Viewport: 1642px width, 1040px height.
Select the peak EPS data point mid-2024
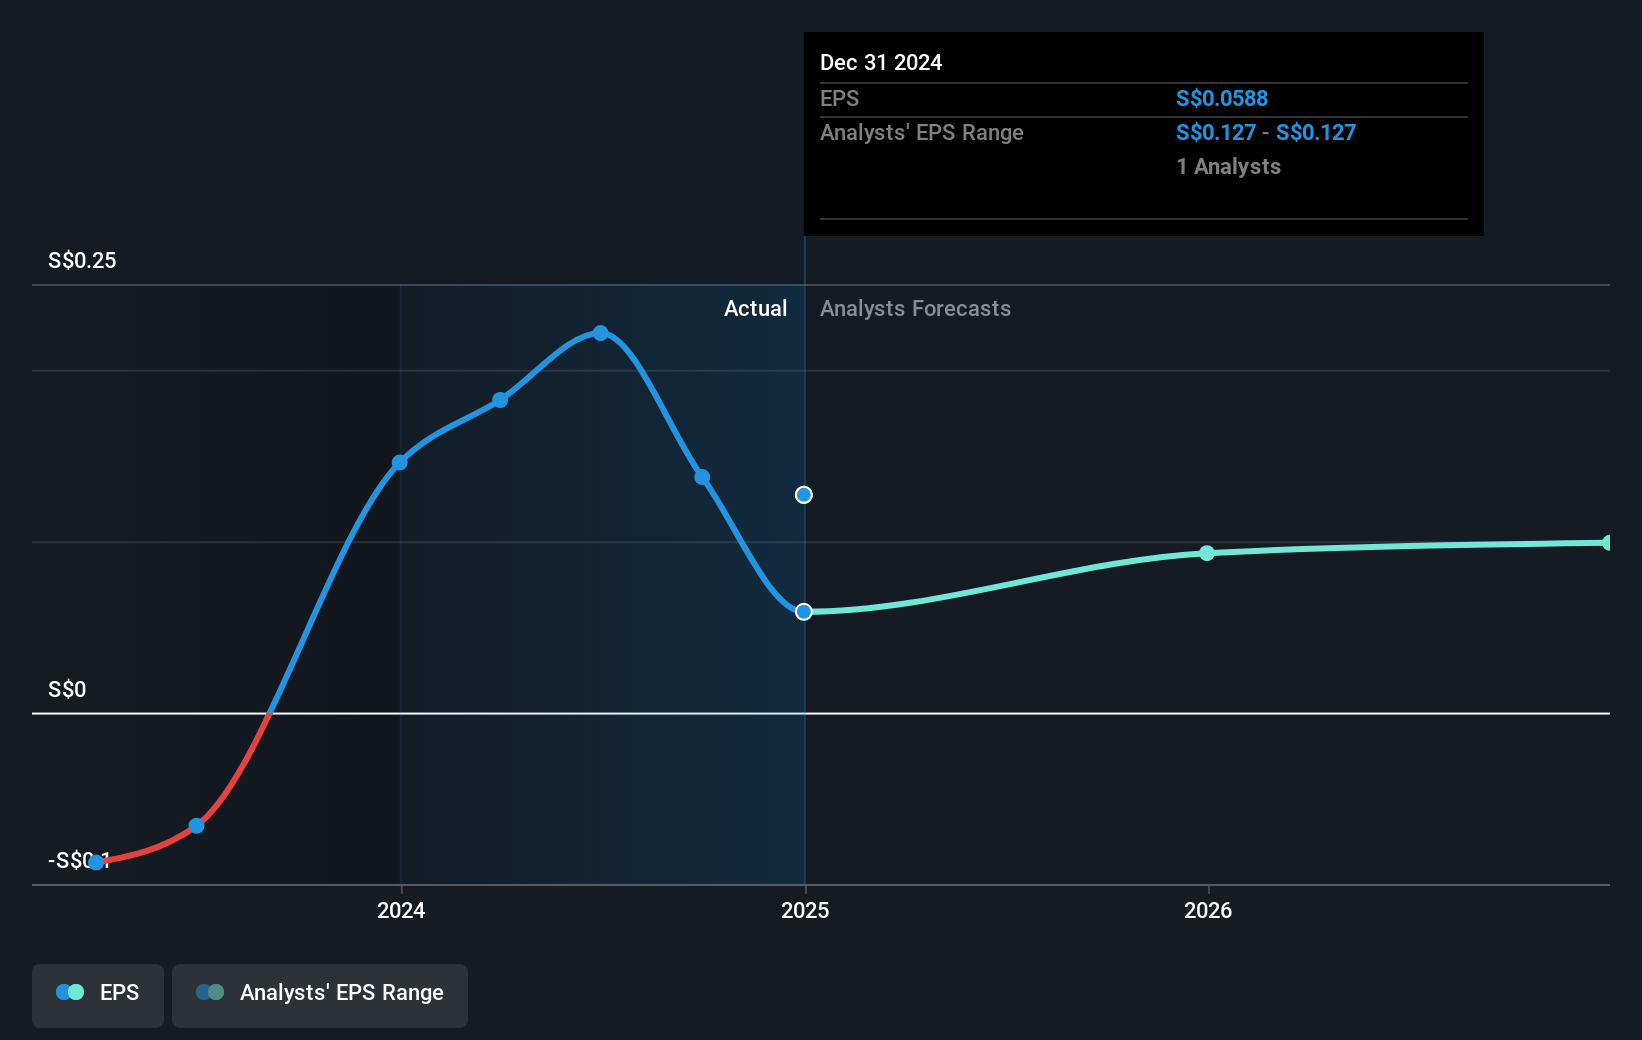pyautogui.click(x=600, y=333)
